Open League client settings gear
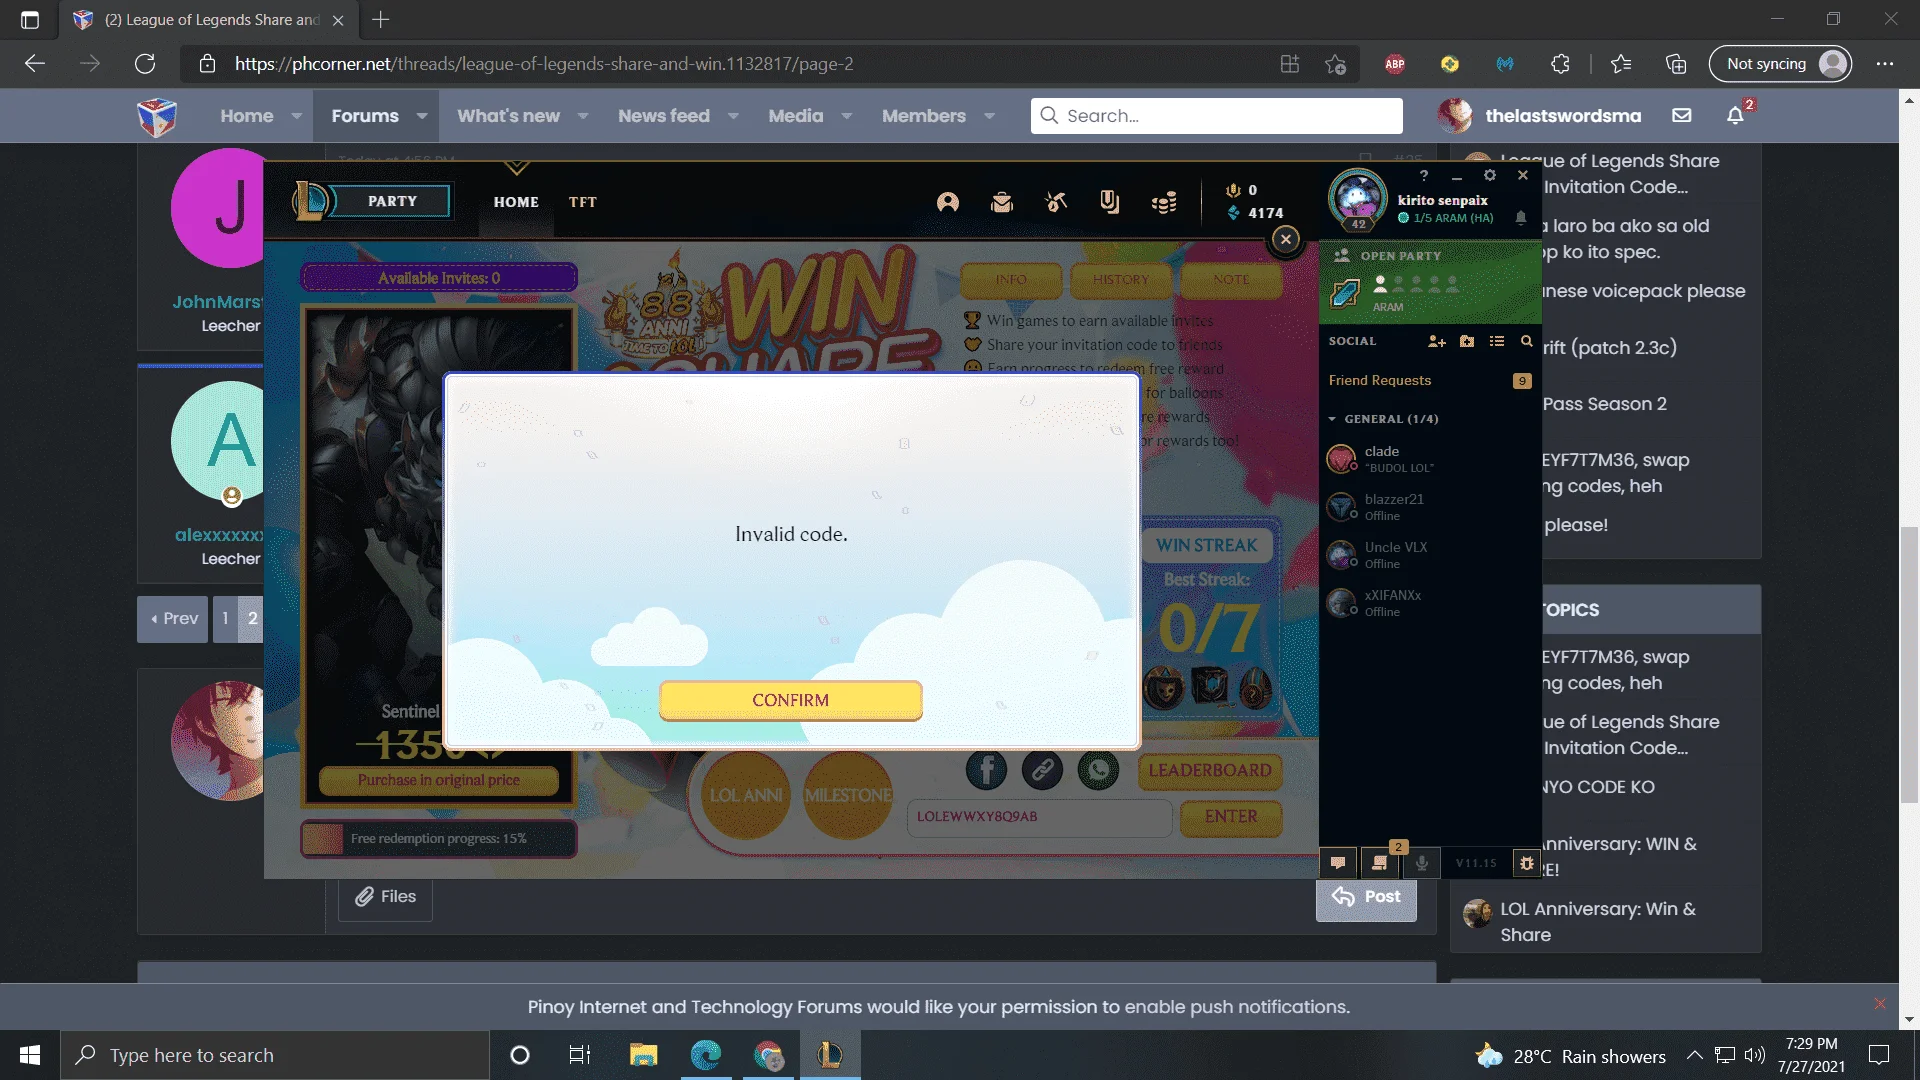The width and height of the screenshot is (1920, 1080). tap(1490, 175)
